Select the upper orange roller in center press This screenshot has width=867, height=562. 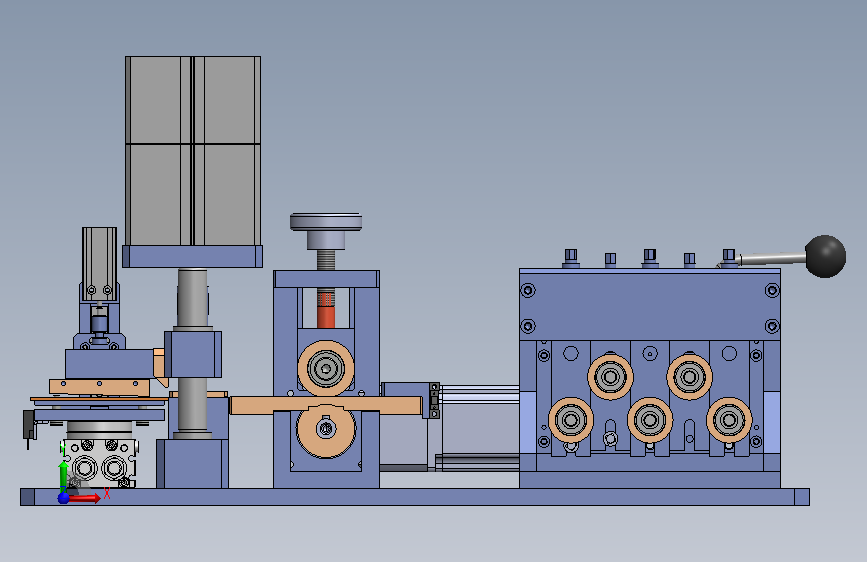(326, 368)
